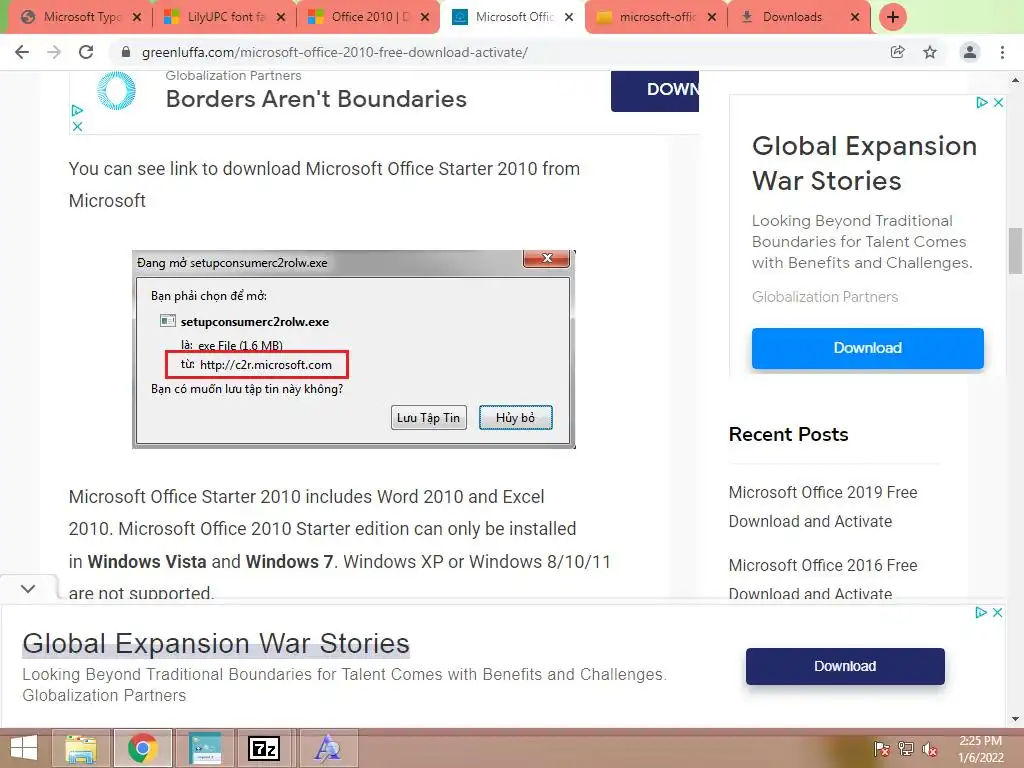Open Microsoft Office 2016 Free Download post
1024x768 pixels.
pos(823,579)
